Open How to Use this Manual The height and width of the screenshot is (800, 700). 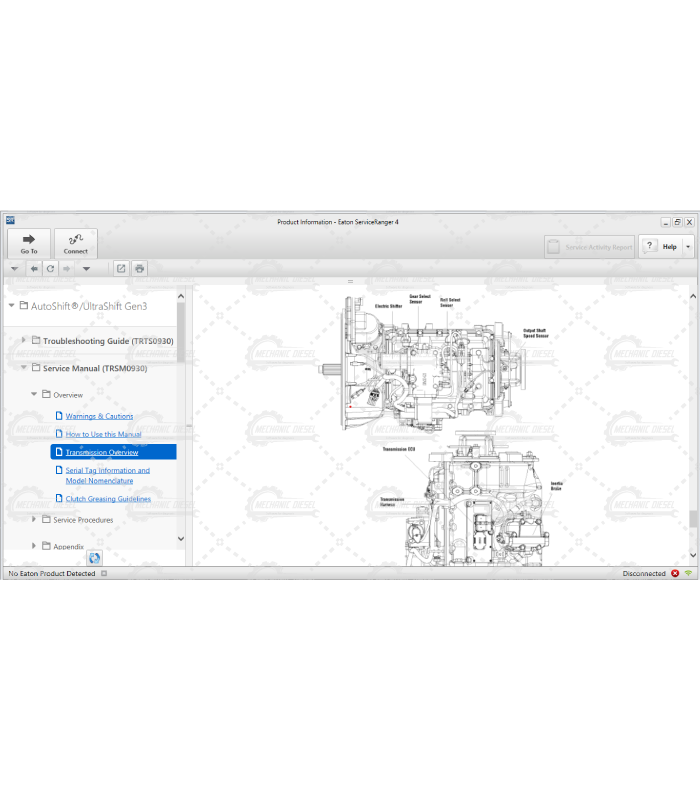tap(103, 434)
